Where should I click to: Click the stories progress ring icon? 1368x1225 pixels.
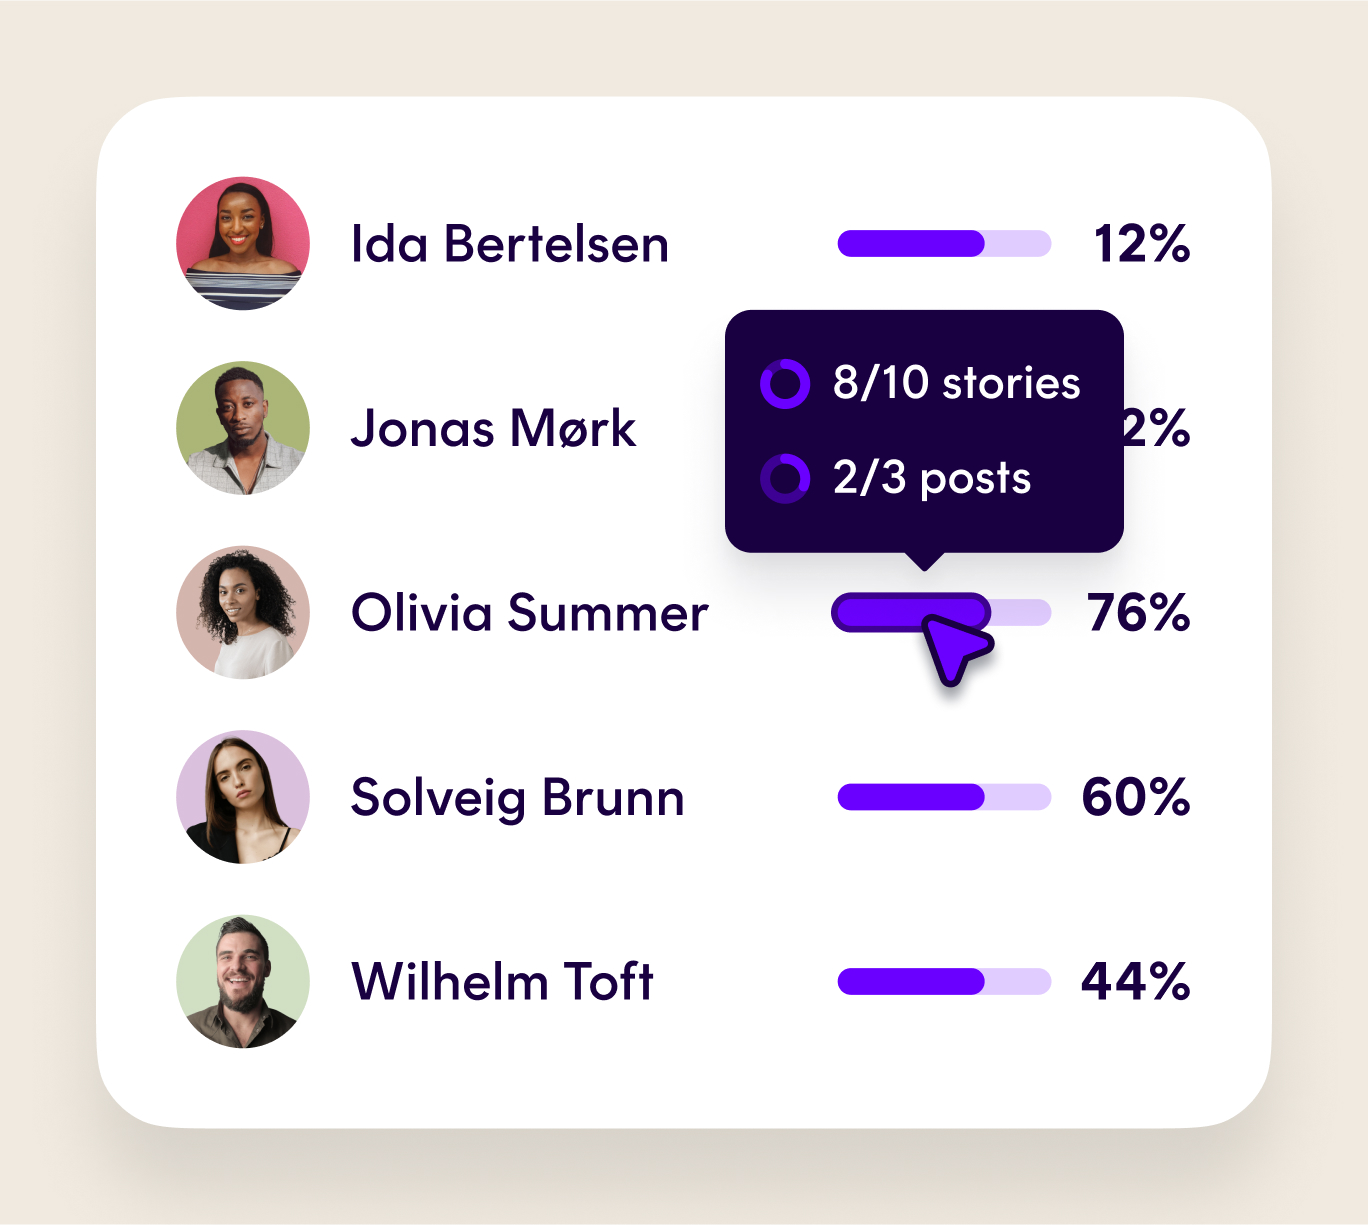pos(785,384)
